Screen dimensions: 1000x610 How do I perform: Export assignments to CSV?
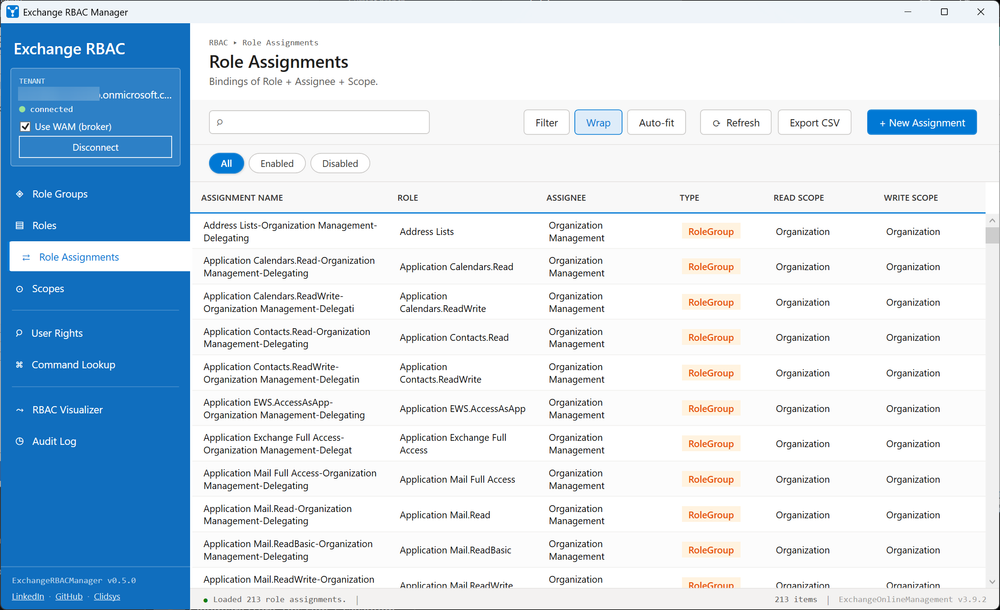(x=814, y=123)
